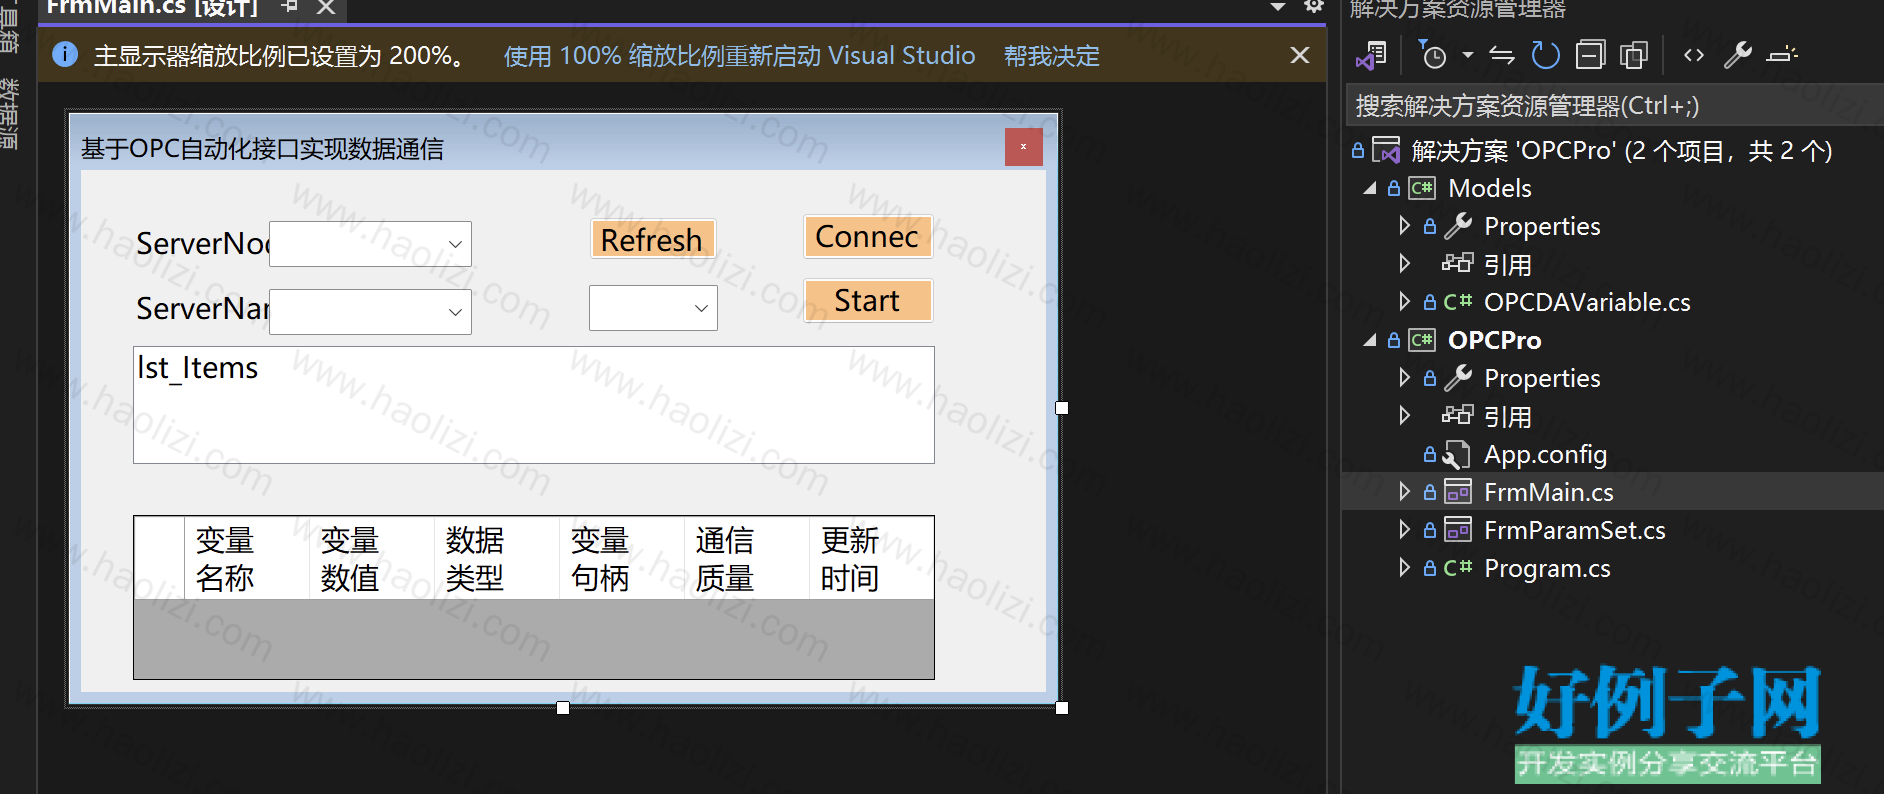Click the OPCPro project C# icon
This screenshot has width=1884, height=794.
(x=1422, y=340)
